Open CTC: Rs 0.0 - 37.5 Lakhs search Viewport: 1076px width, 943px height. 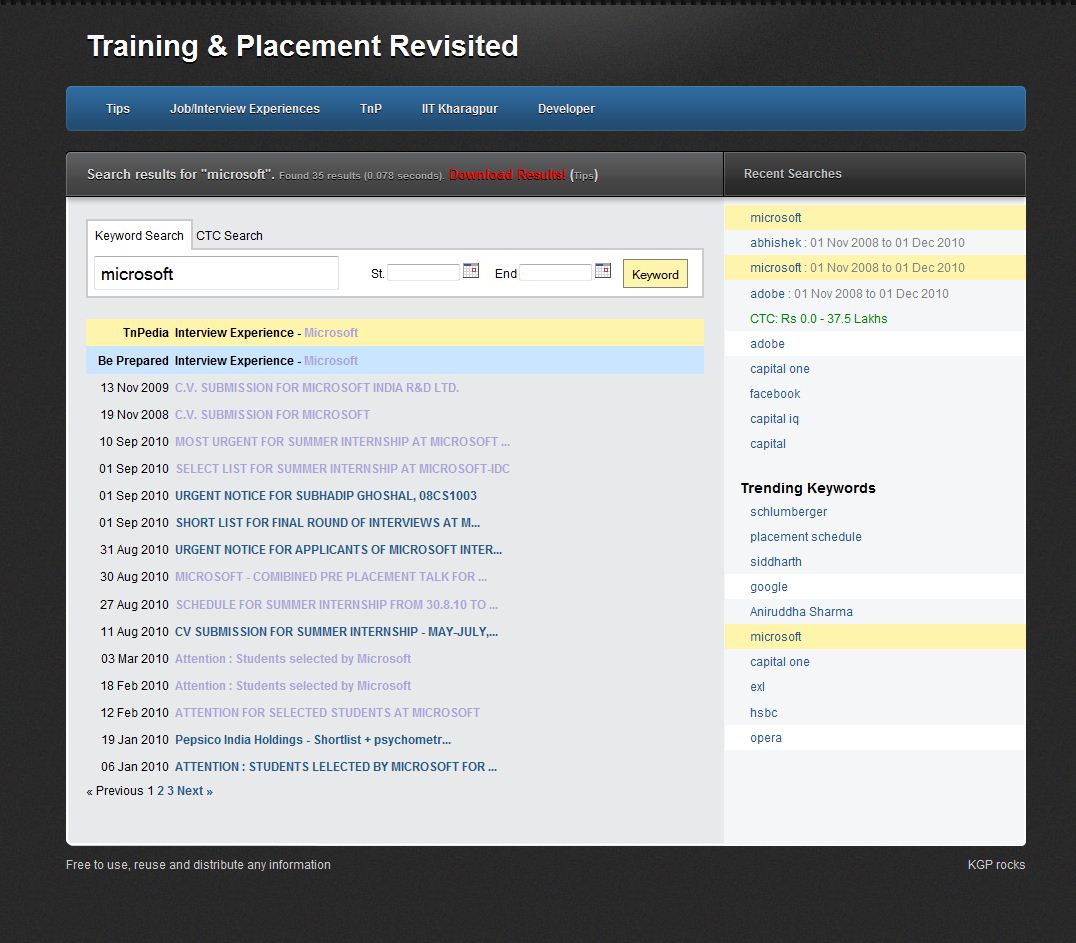[x=818, y=318]
